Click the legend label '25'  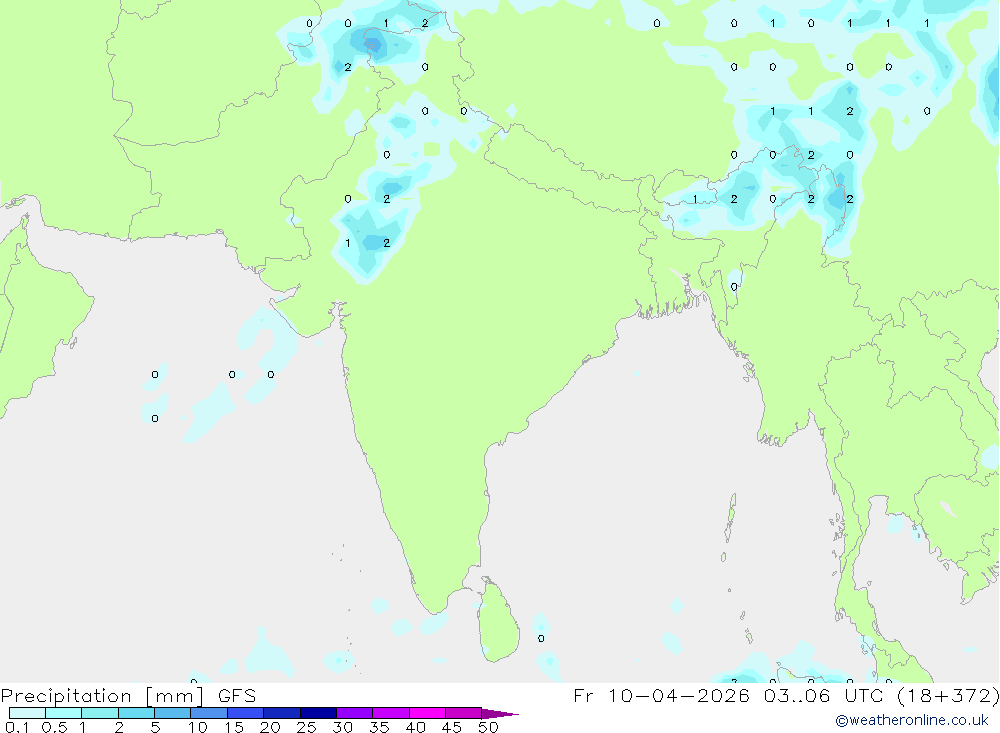tap(306, 727)
